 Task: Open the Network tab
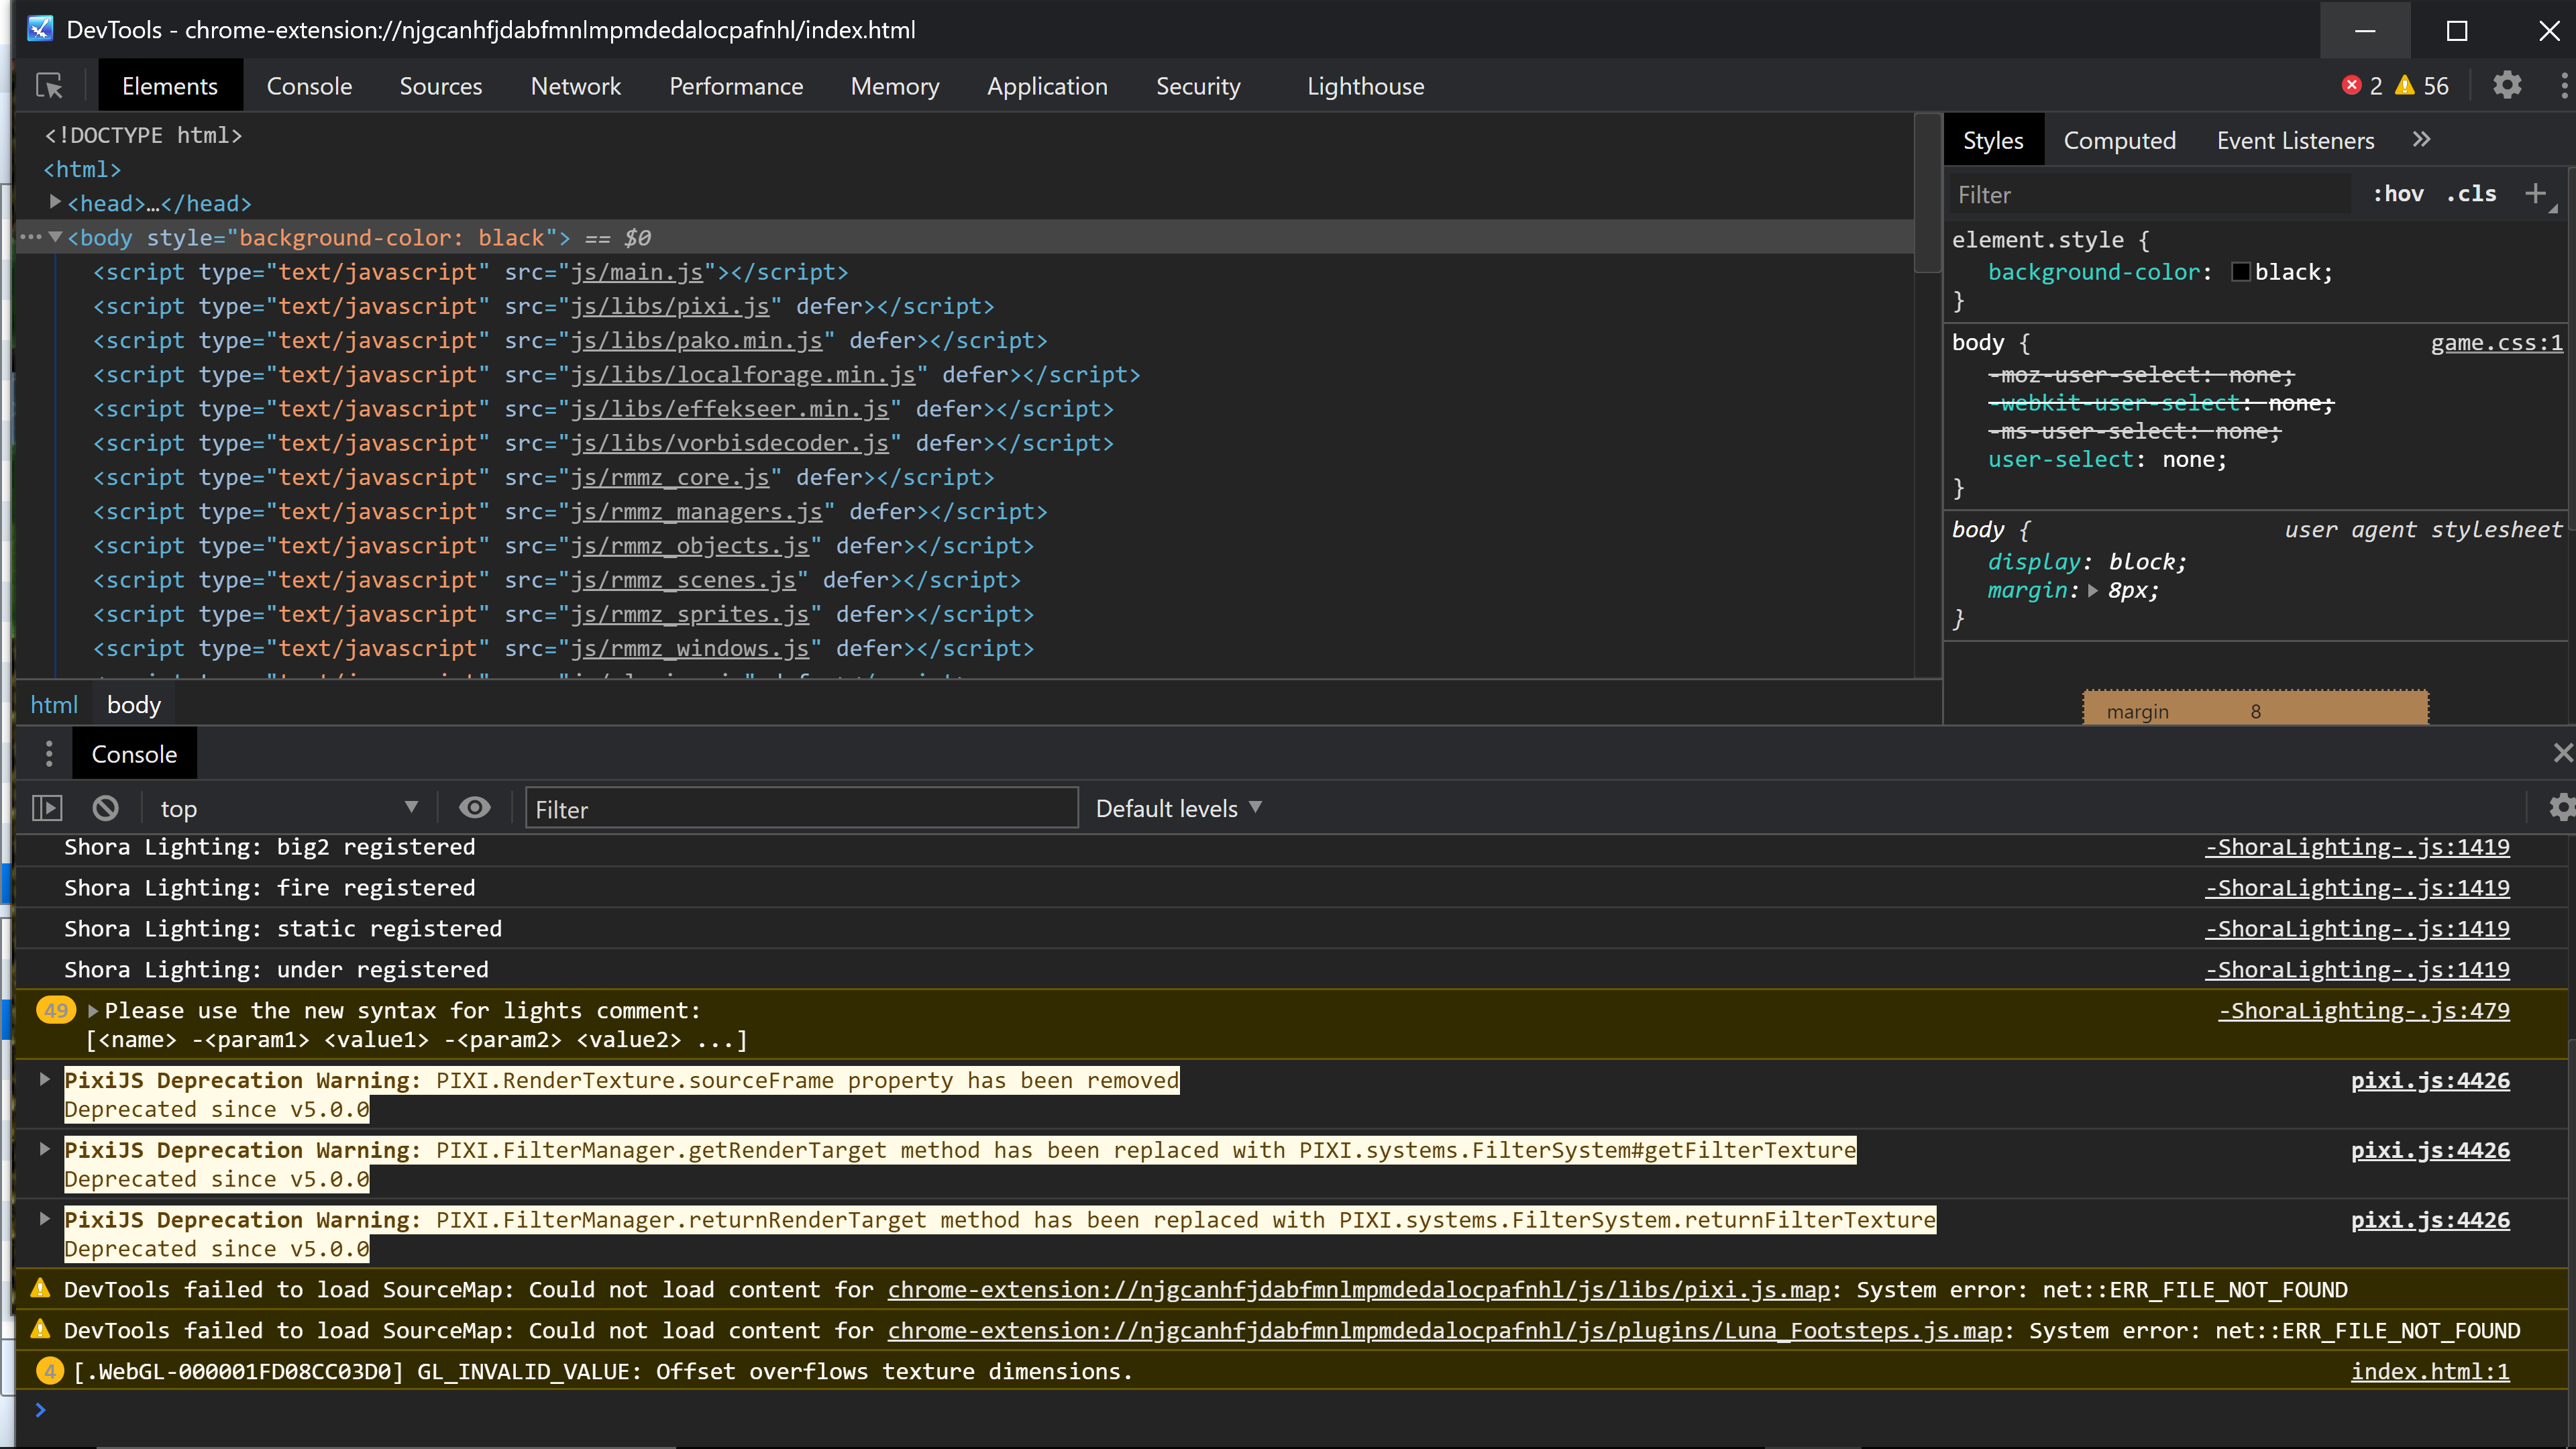point(576,86)
